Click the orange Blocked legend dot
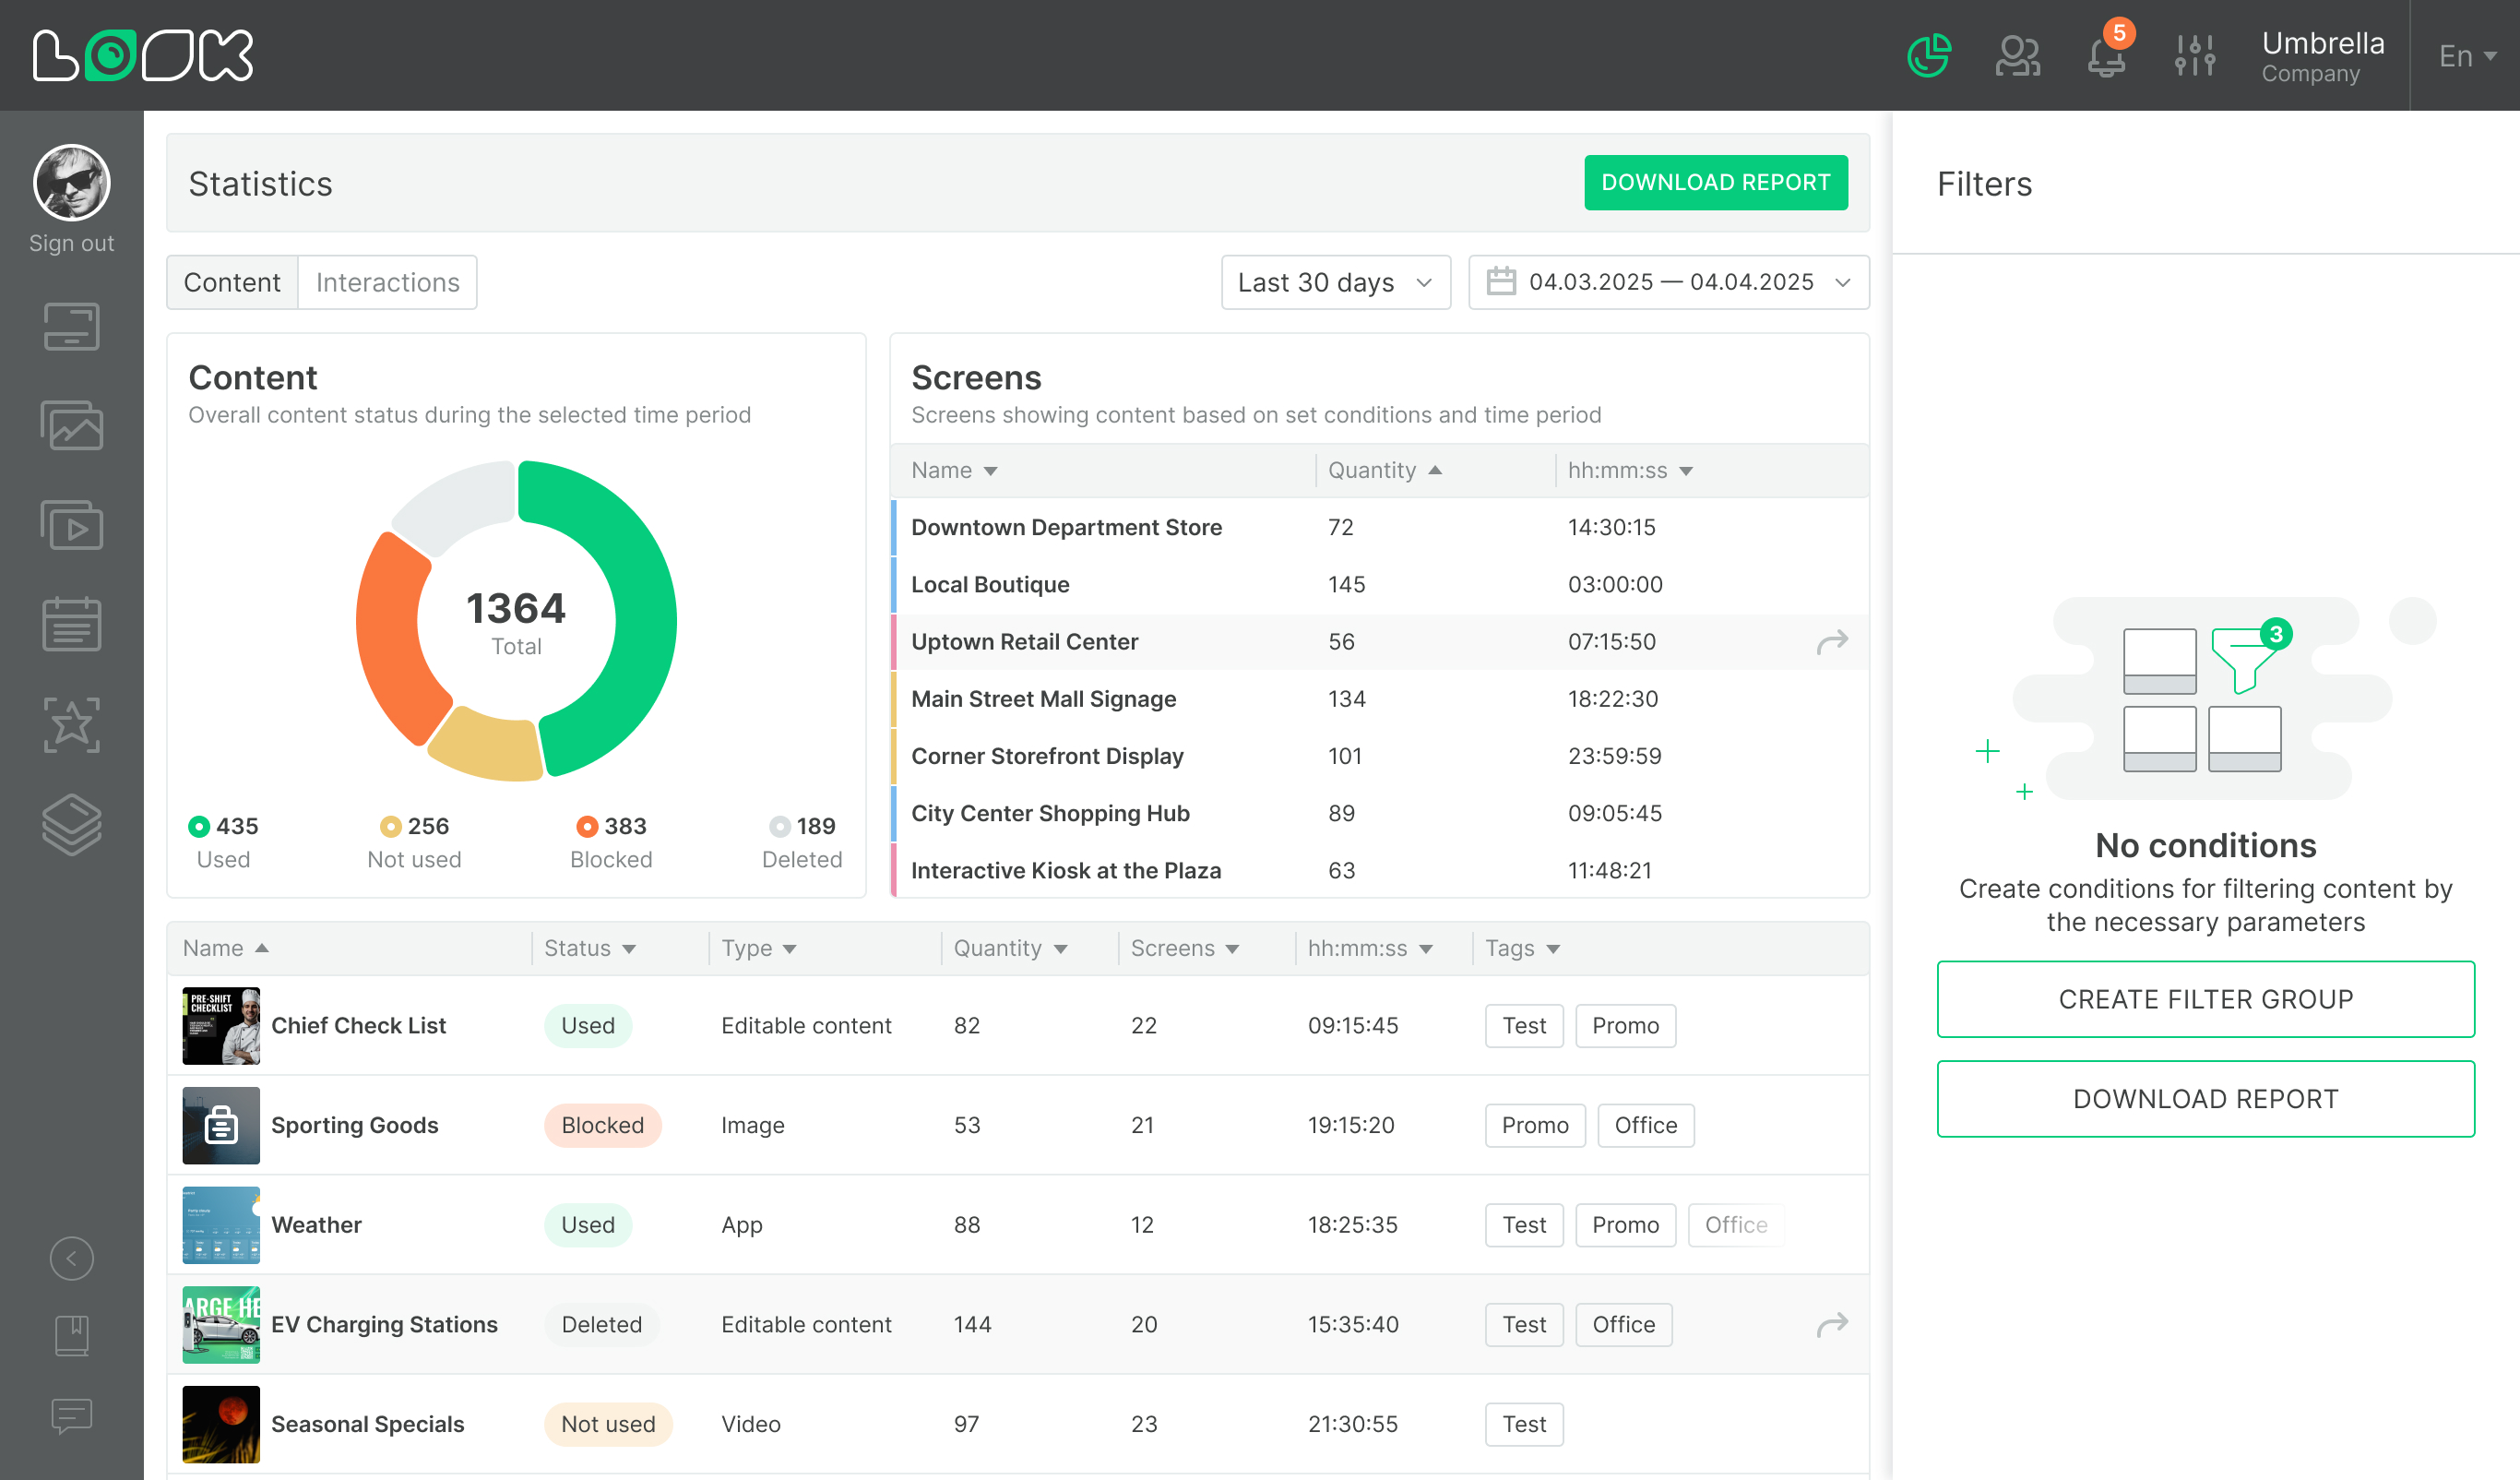 pyautogui.click(x=587, y=826)
